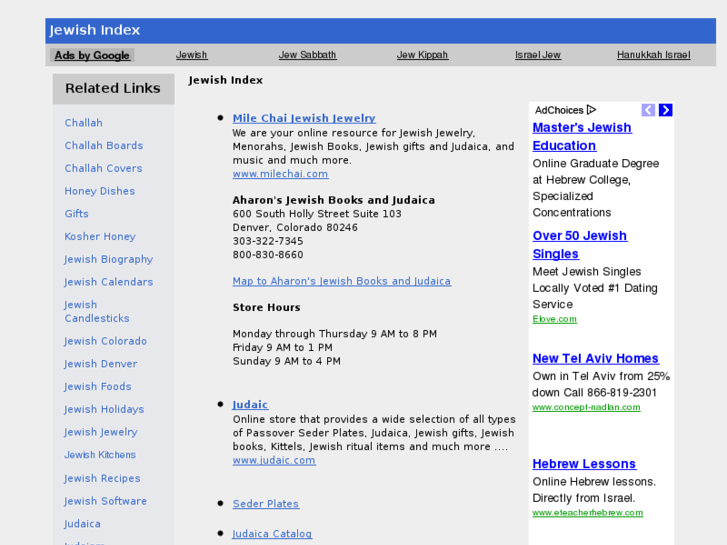Open the Ads by Google label
This screenshot has height=545, width=727.
click(x=92, y=55)
